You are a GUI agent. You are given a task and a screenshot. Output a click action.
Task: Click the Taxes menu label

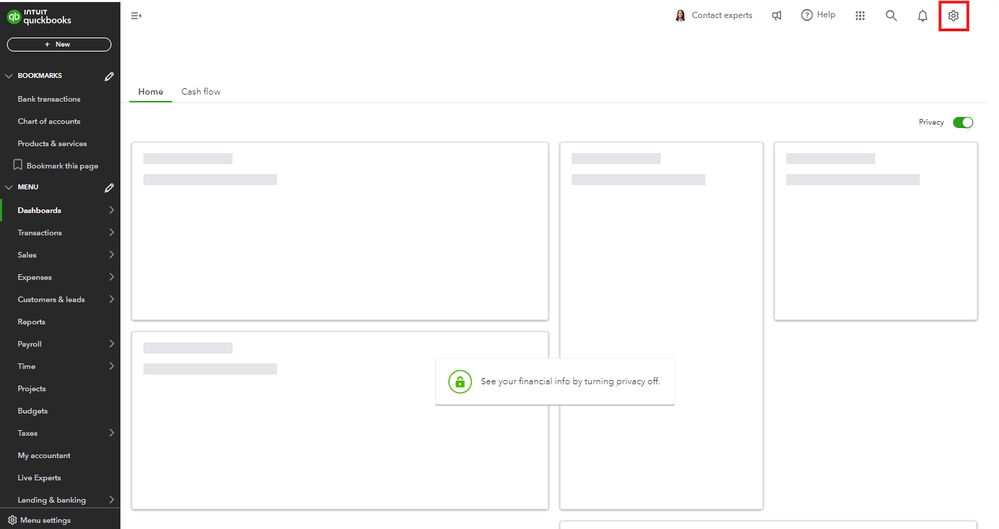click(27, 433)
